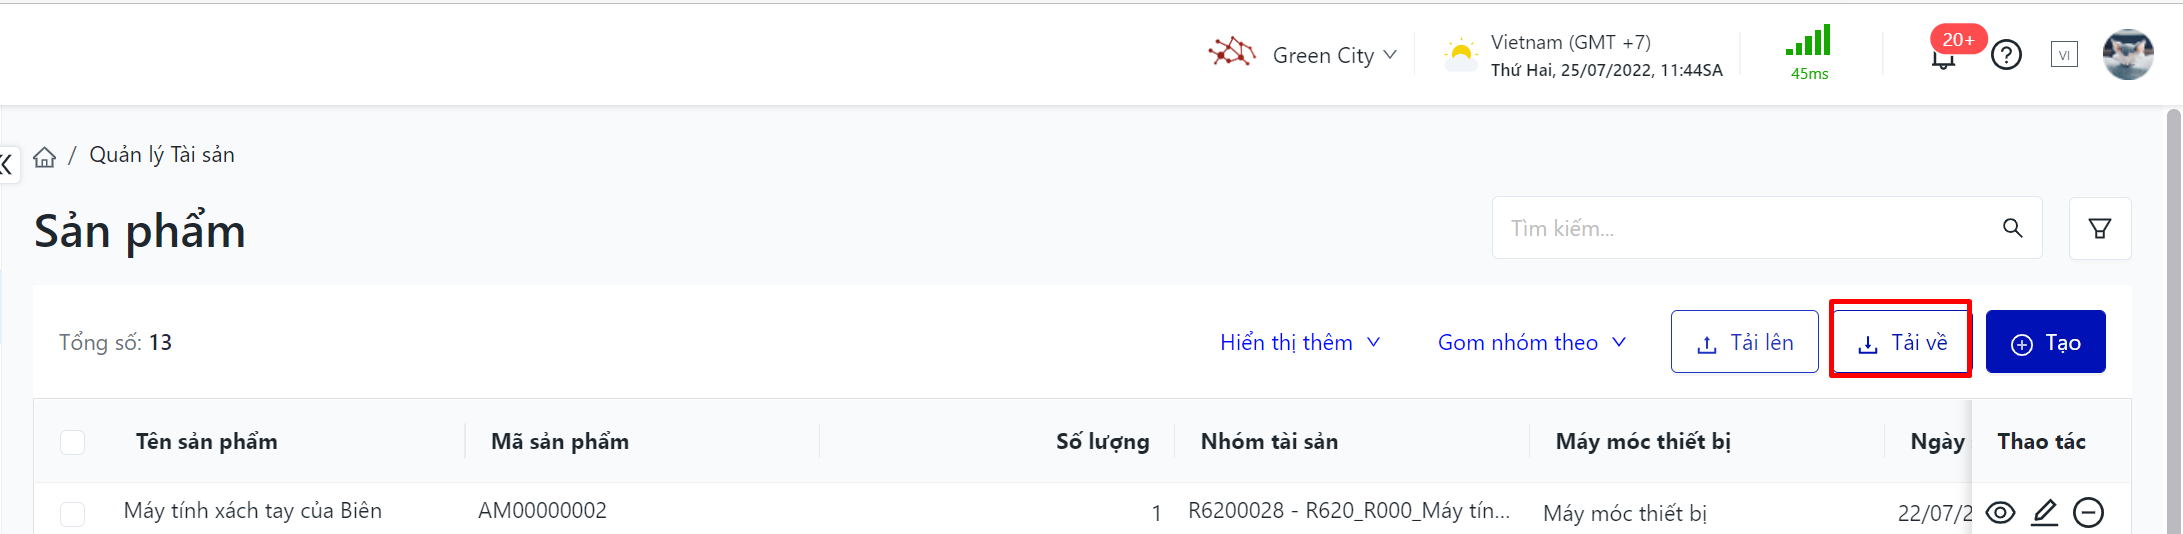This screenshot has height=534, width=2183.
Task: Delete the AM00000002 product row
Action: coord(2088,513)
